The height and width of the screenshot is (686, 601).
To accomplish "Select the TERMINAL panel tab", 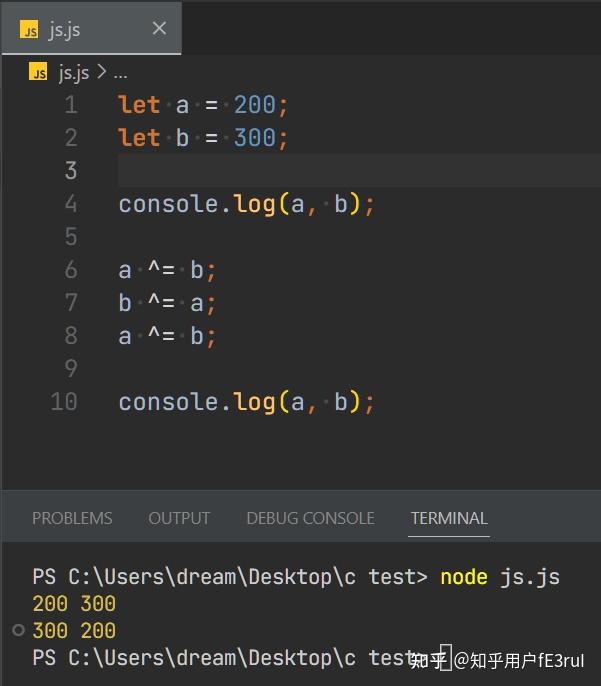I will point(449,518).
